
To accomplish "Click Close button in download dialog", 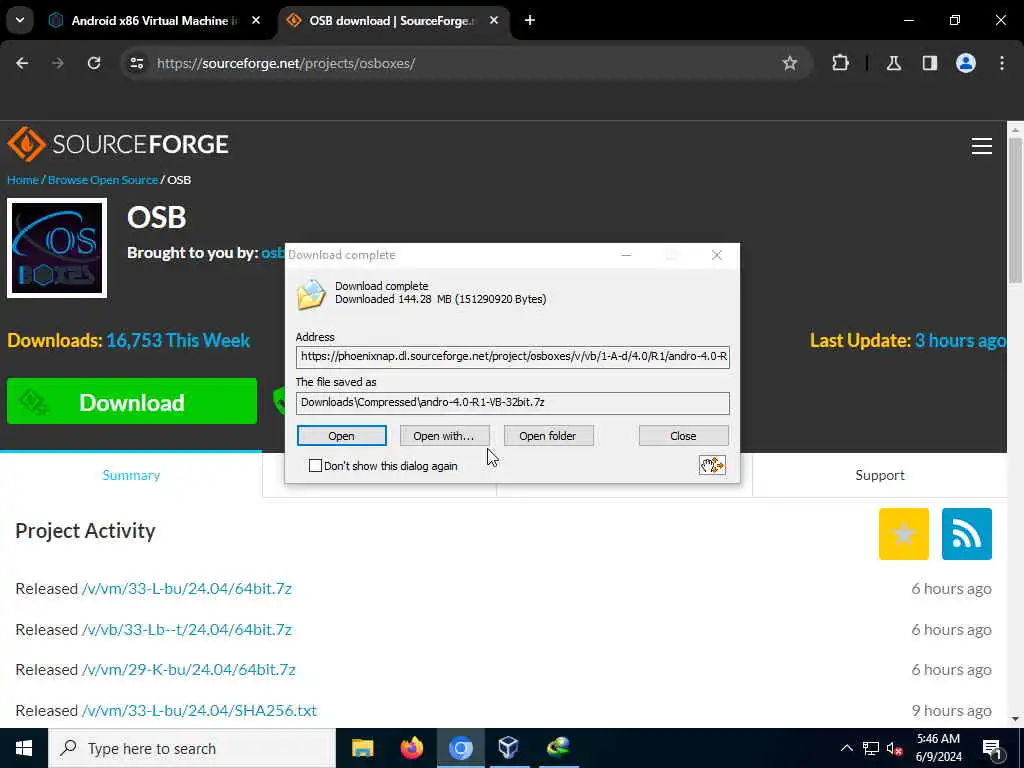I will pyautogui.click(x=684, y=436).
